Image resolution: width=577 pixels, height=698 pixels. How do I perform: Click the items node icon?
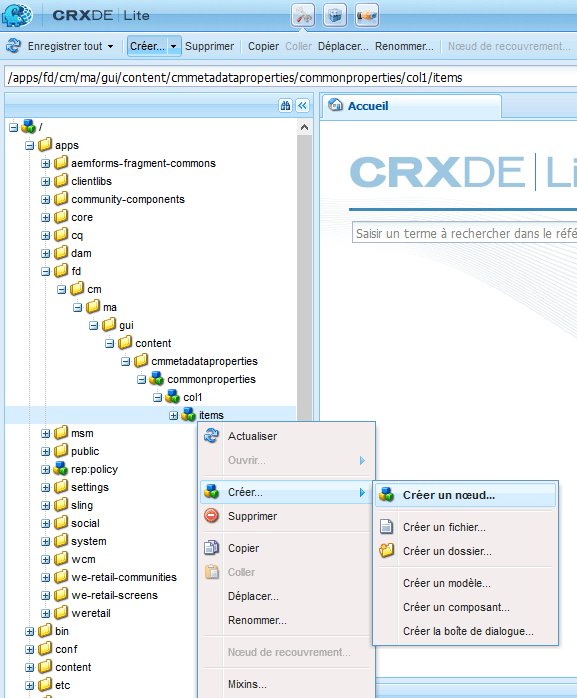coord(188,414)
